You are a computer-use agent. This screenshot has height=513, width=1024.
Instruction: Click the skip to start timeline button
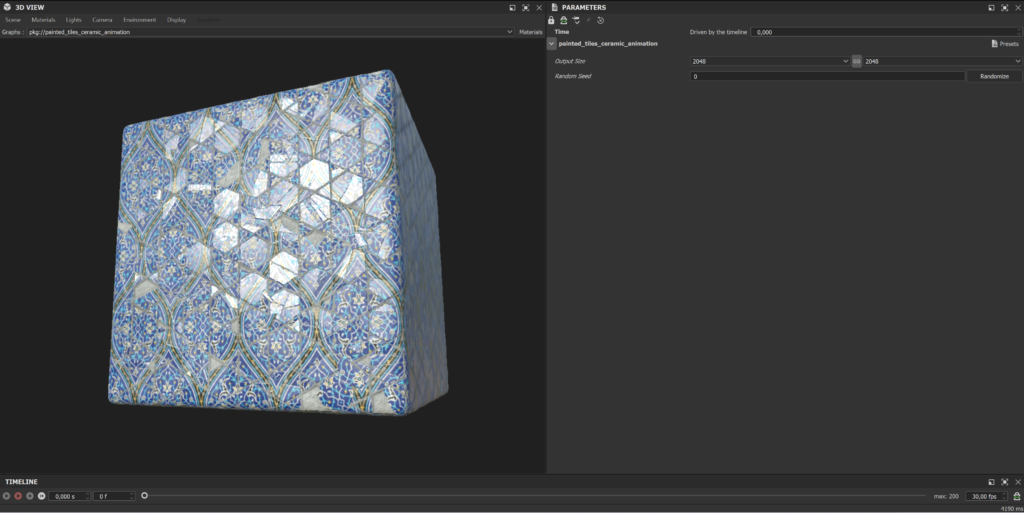point(41,496)
